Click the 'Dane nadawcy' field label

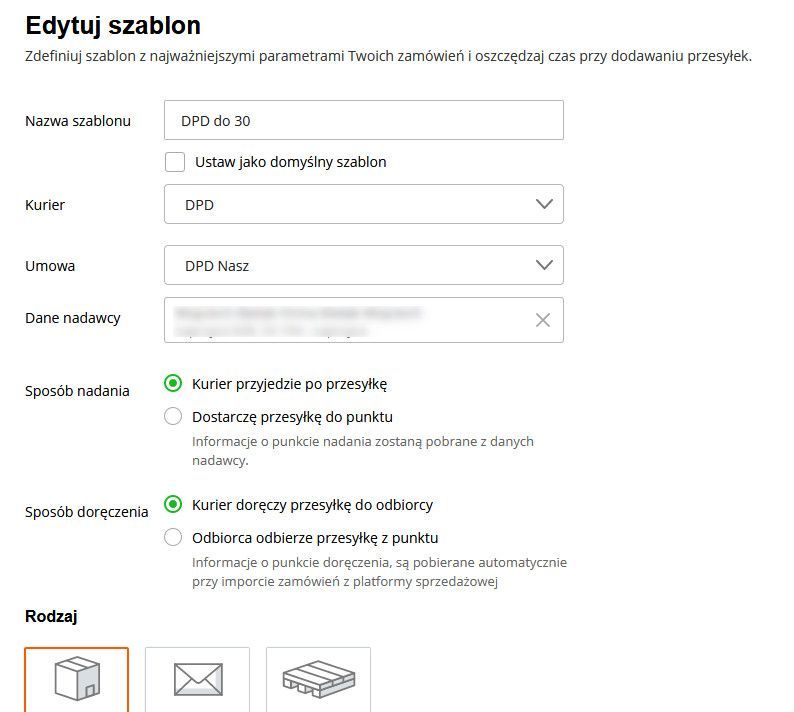coord(73,318)
